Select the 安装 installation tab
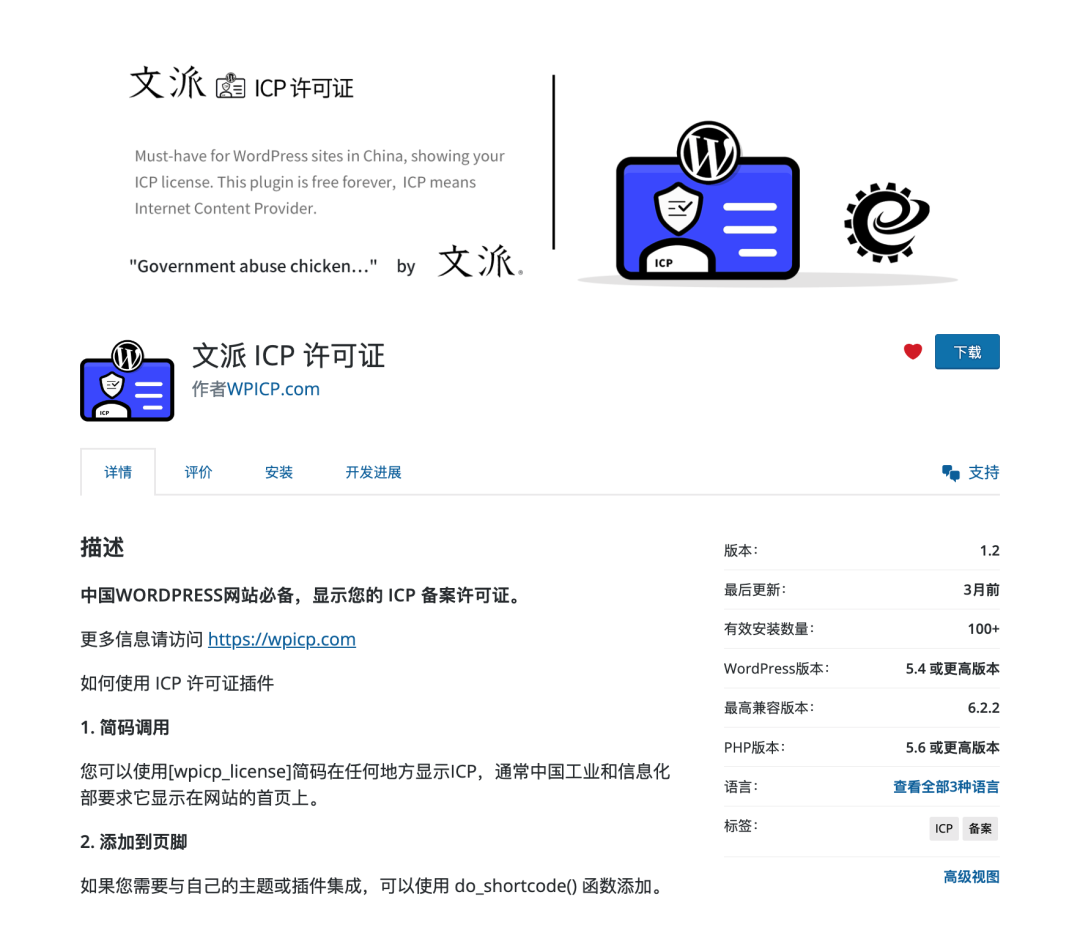The height and width of the screenshot is (930, 1080). coord(279,472)
